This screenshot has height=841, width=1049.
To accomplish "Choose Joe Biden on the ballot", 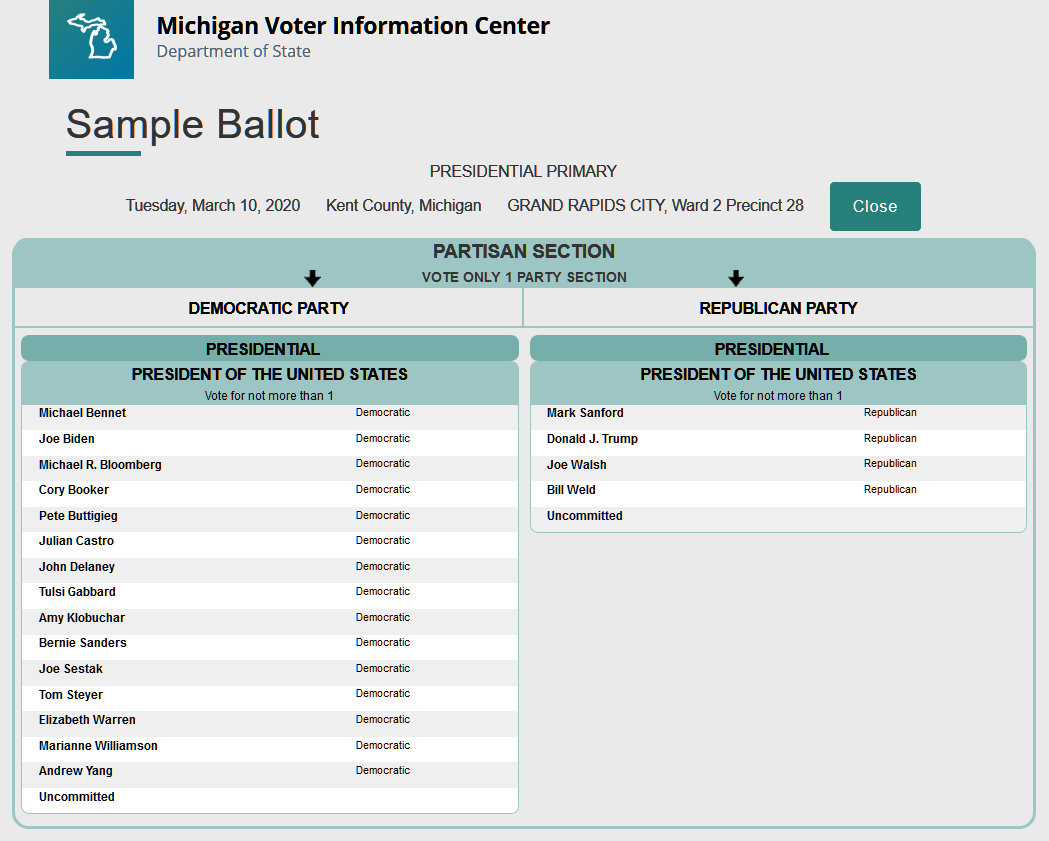I will point(67,439).
